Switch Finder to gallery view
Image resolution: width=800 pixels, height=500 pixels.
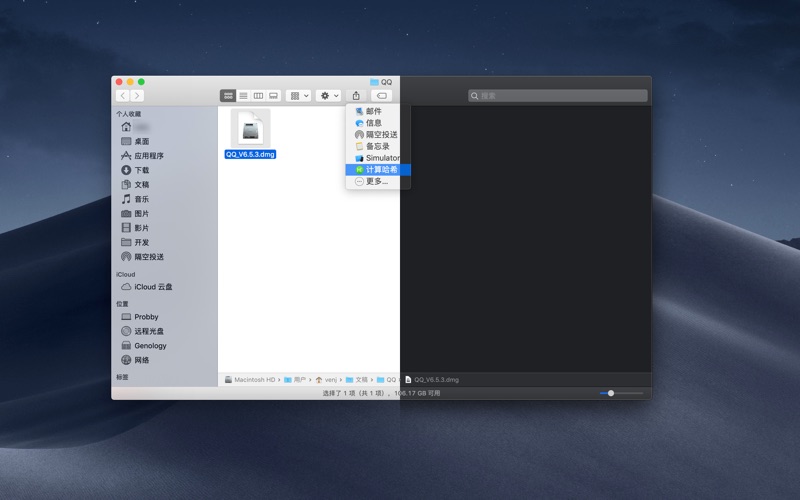[273, 96]
